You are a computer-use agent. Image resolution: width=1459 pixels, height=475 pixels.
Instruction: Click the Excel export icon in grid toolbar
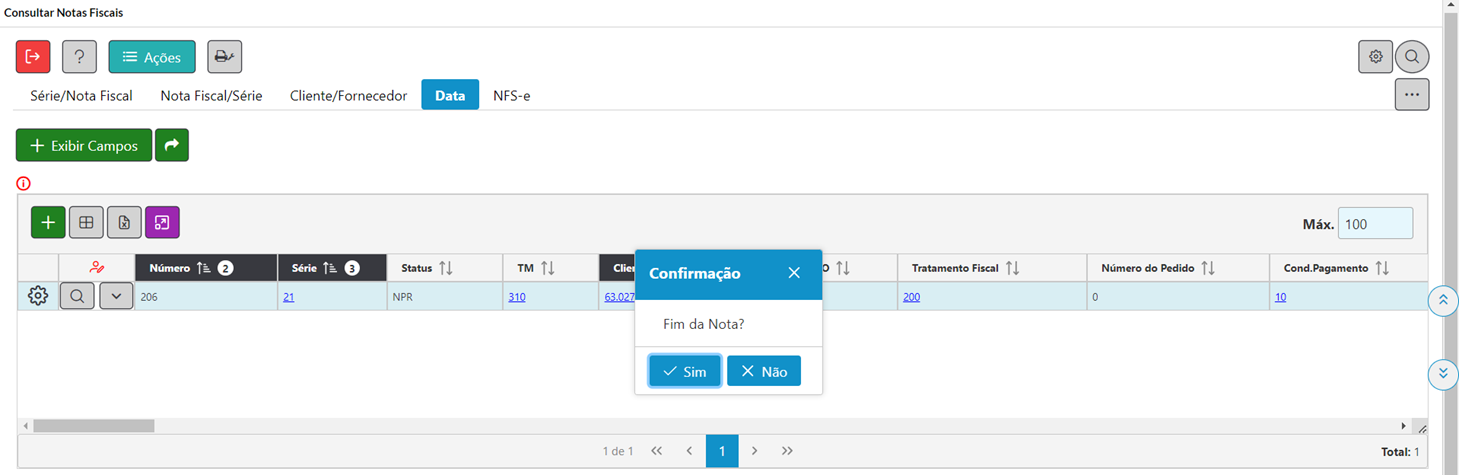(124, 222)
